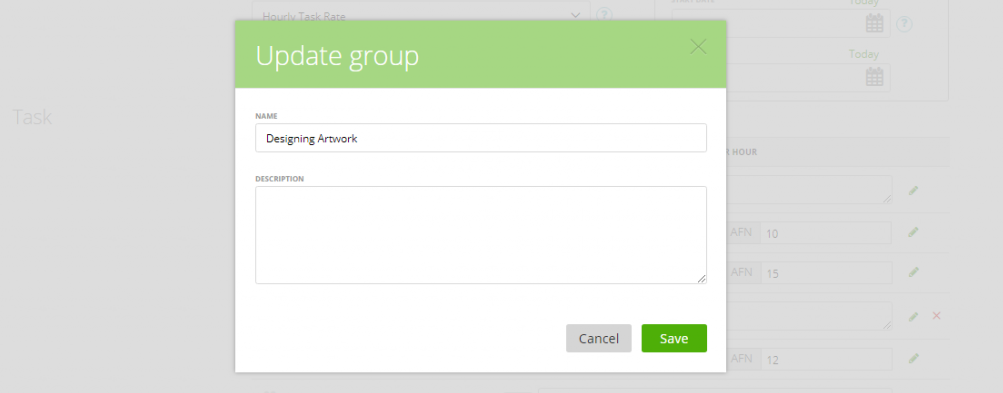Click the hourly rate field showing 12

tap(826, 359)
